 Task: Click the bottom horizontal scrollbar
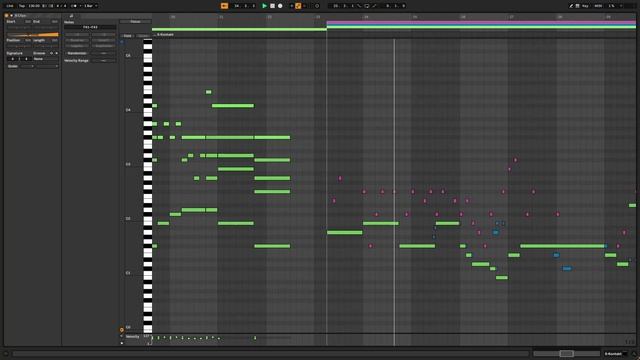click(x=270, y=354)
